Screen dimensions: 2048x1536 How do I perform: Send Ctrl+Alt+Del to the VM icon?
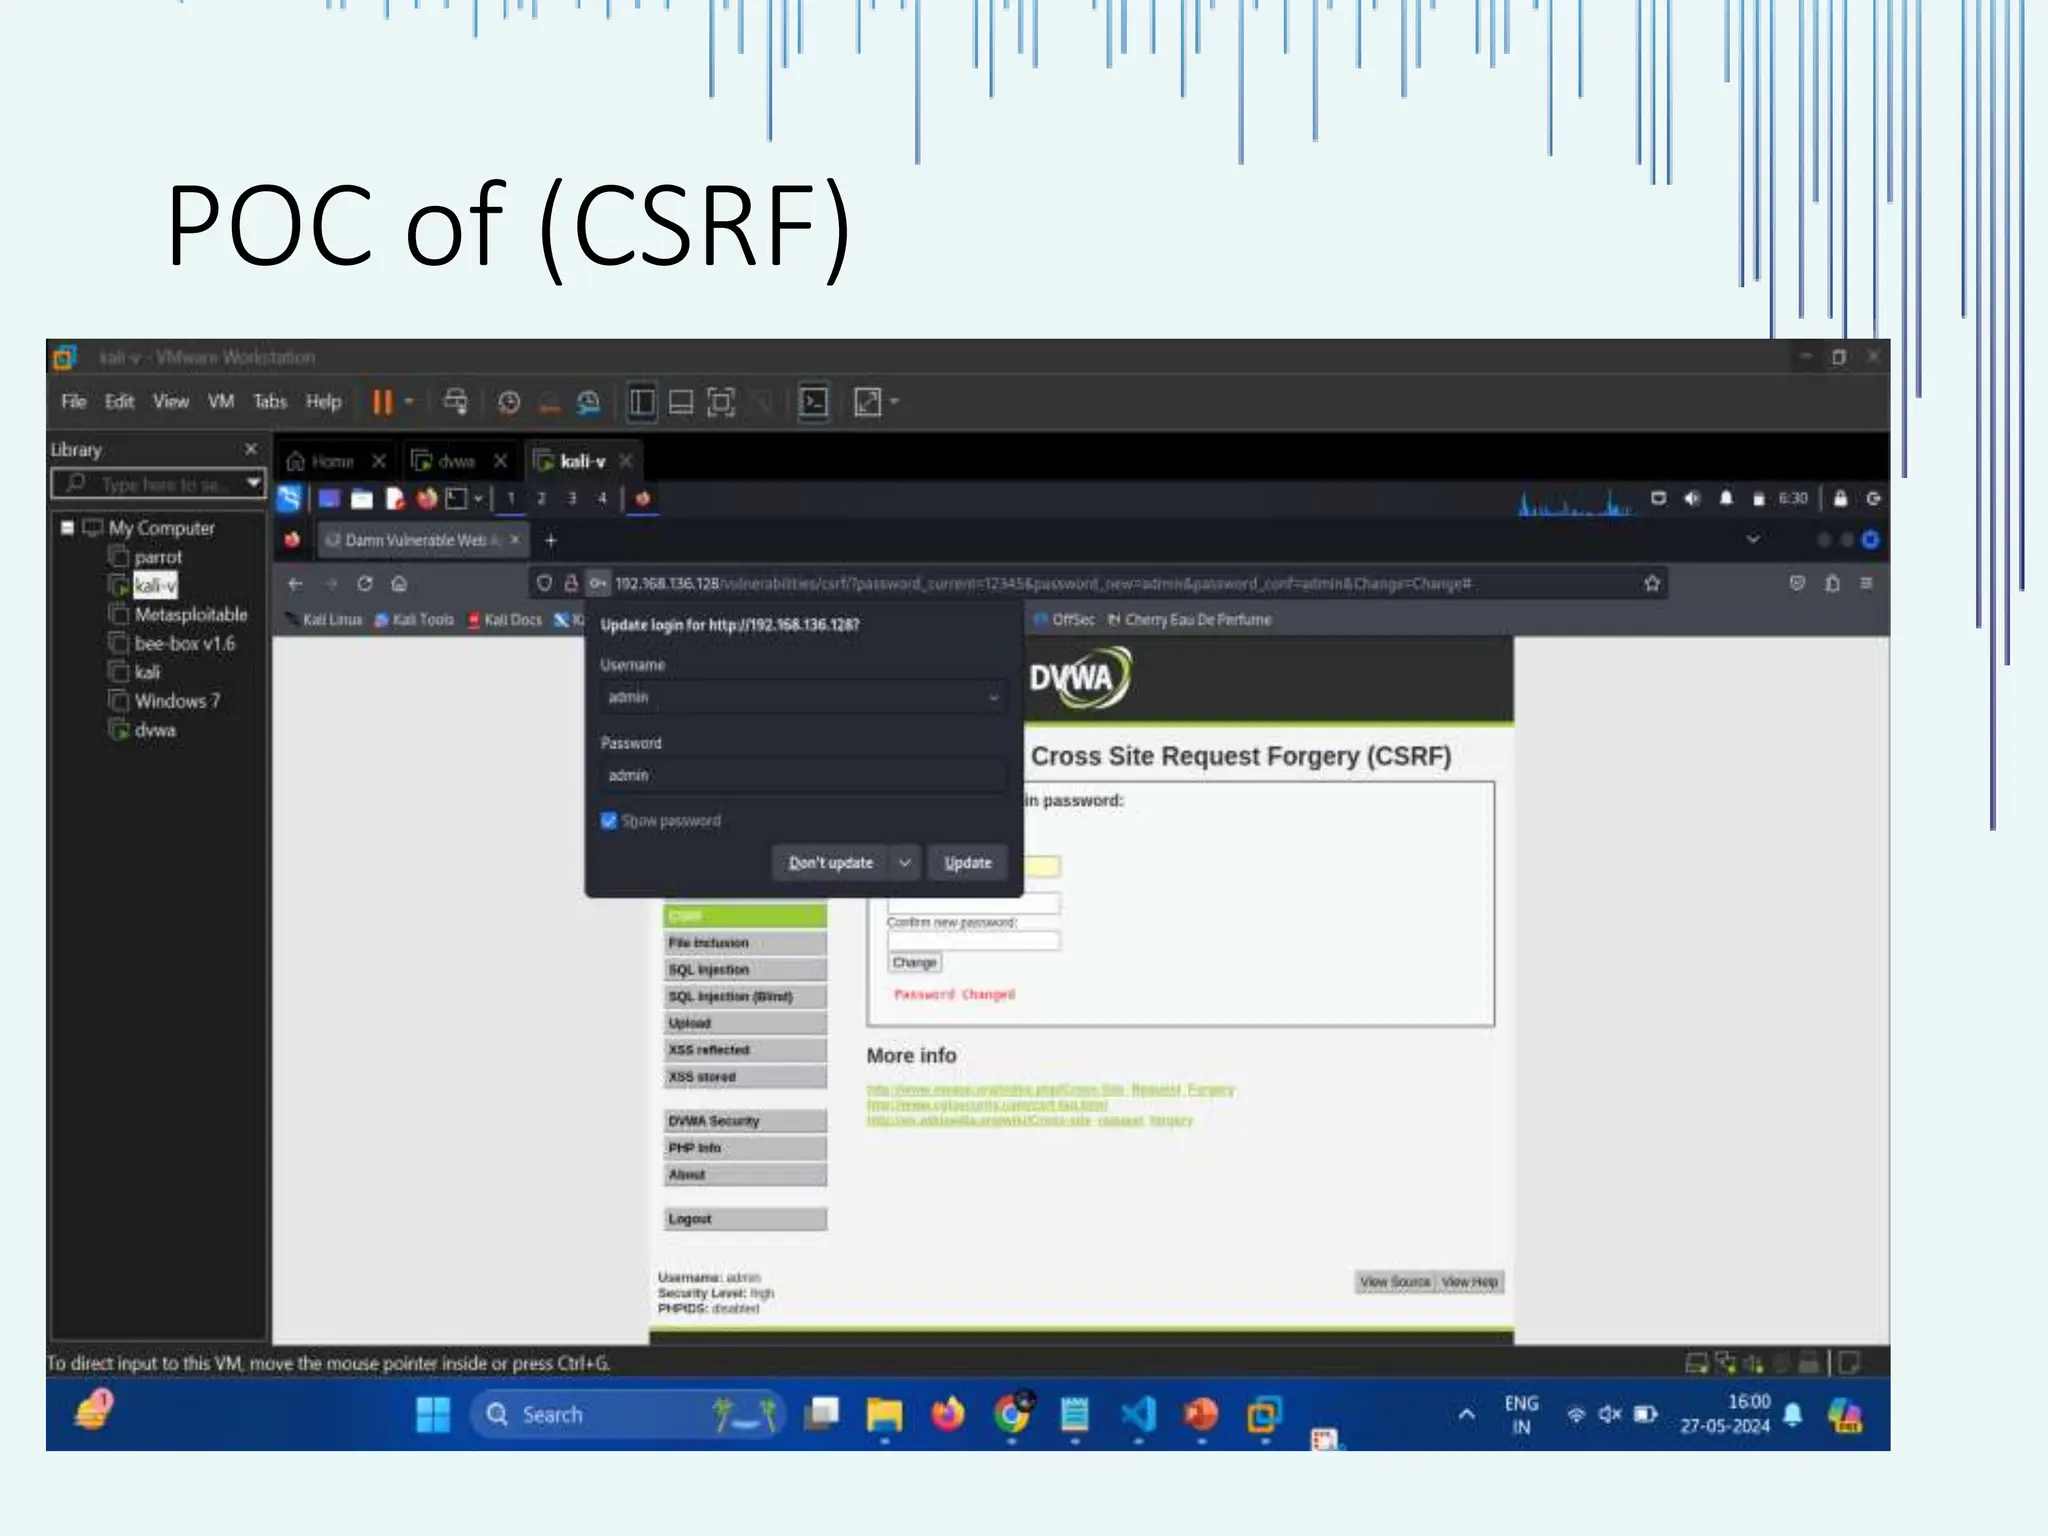455,402
